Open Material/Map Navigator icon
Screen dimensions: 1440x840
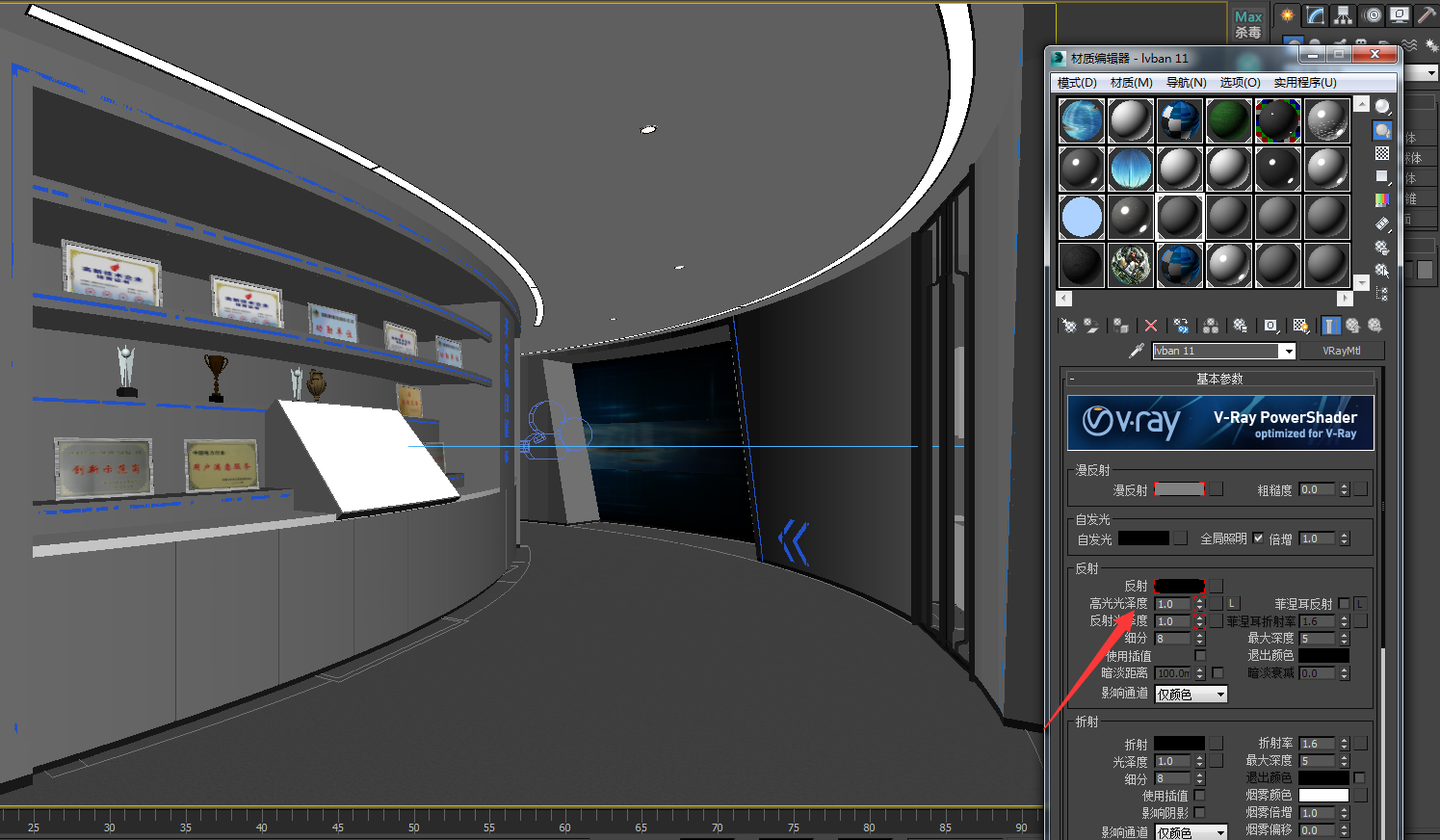1383,293
